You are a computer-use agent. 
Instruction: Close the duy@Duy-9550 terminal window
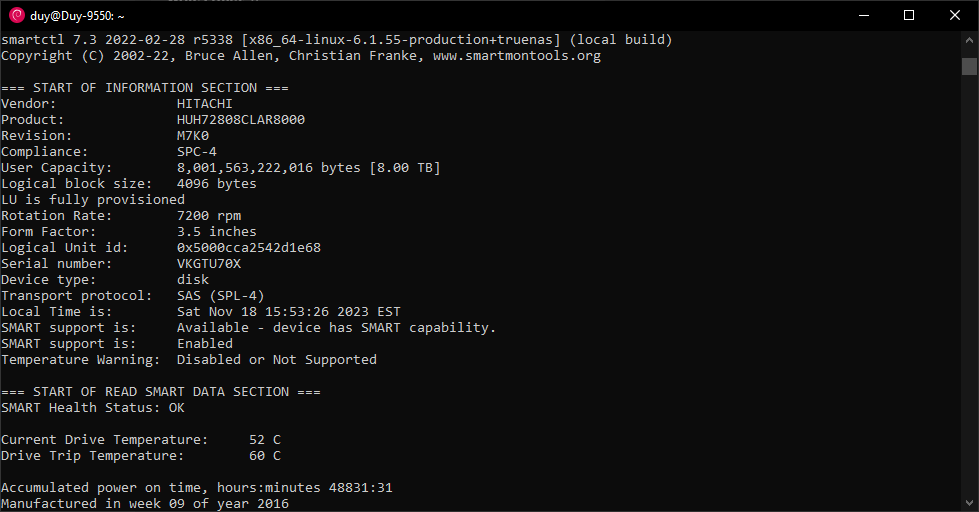(955, 16)
